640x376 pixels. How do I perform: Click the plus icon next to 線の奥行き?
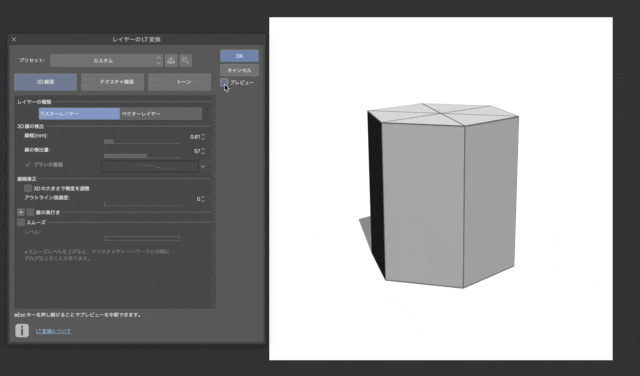pyautogui.click(x=21, y=212)
